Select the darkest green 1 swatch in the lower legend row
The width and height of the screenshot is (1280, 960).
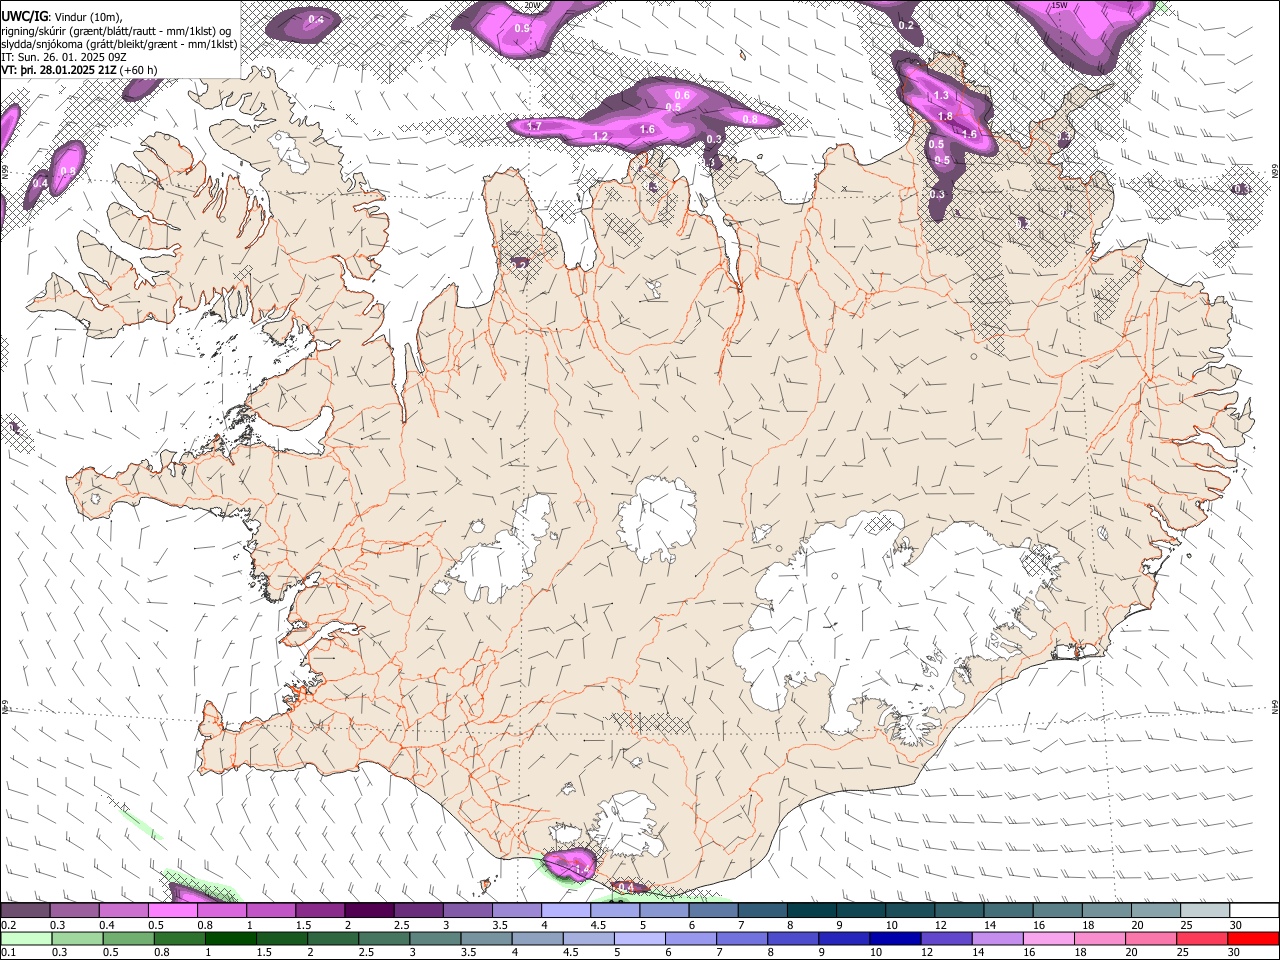230,938
